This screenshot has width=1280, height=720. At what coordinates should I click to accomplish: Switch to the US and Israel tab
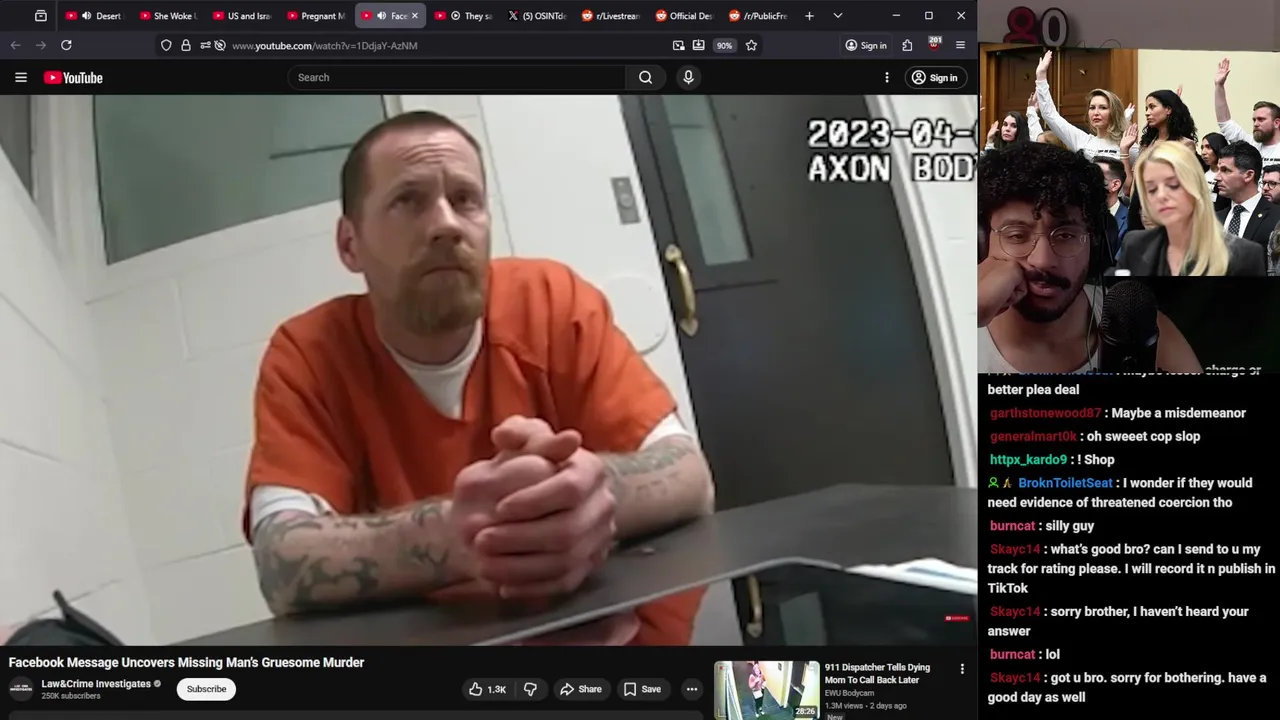(x=241, y=16)
